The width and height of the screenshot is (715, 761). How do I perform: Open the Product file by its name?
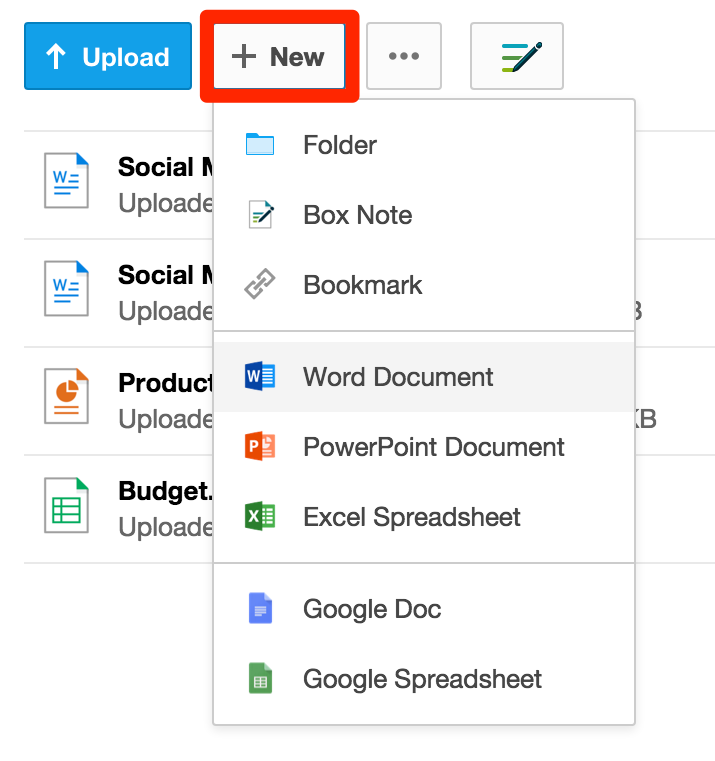point(165,383)
